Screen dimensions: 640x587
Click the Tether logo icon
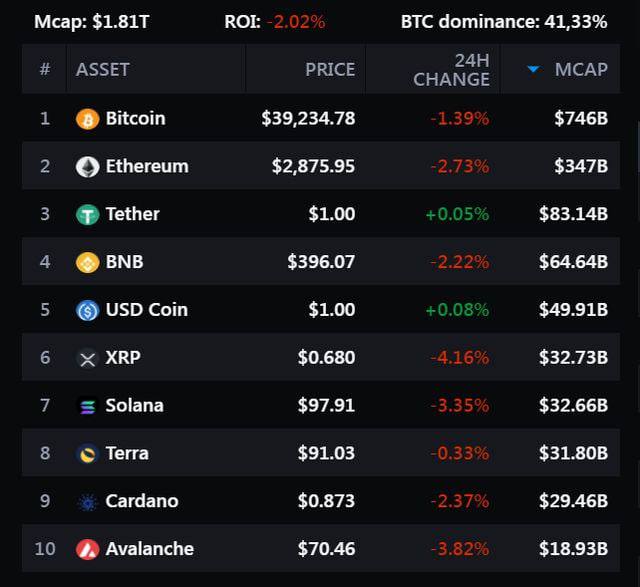[88, 215]
